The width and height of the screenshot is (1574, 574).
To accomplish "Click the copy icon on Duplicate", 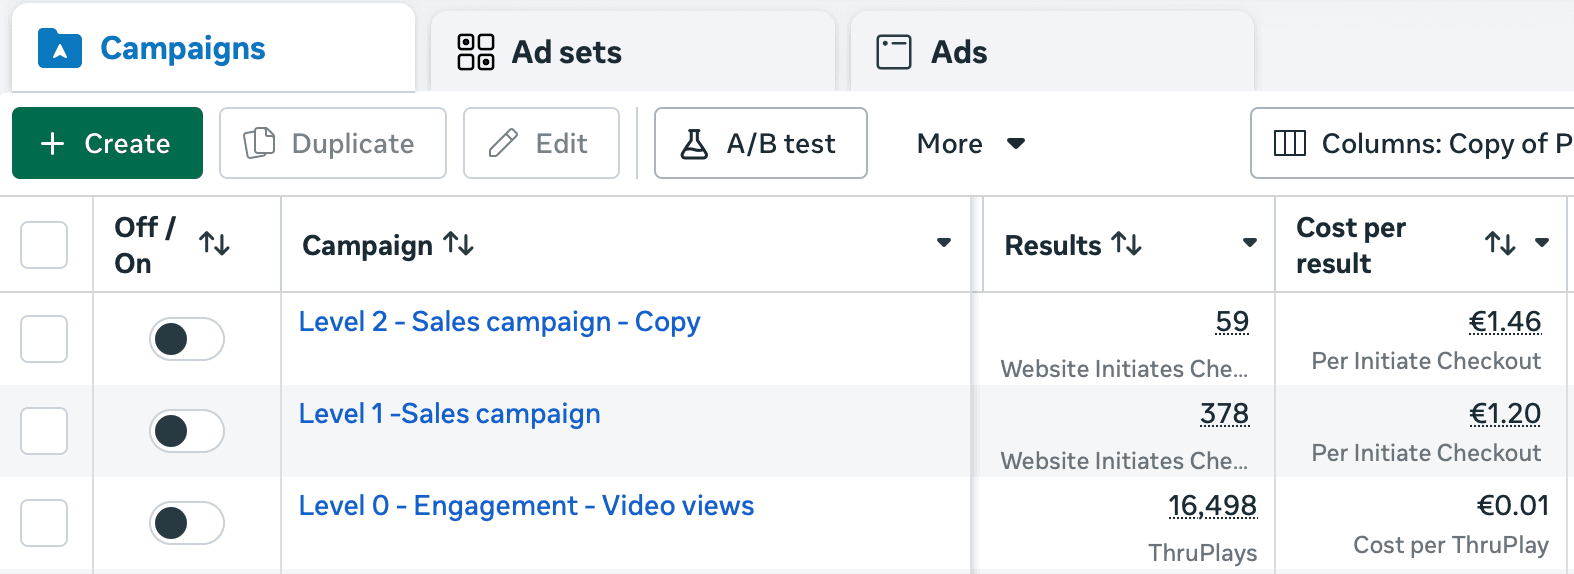I will (x=260, y=143).
